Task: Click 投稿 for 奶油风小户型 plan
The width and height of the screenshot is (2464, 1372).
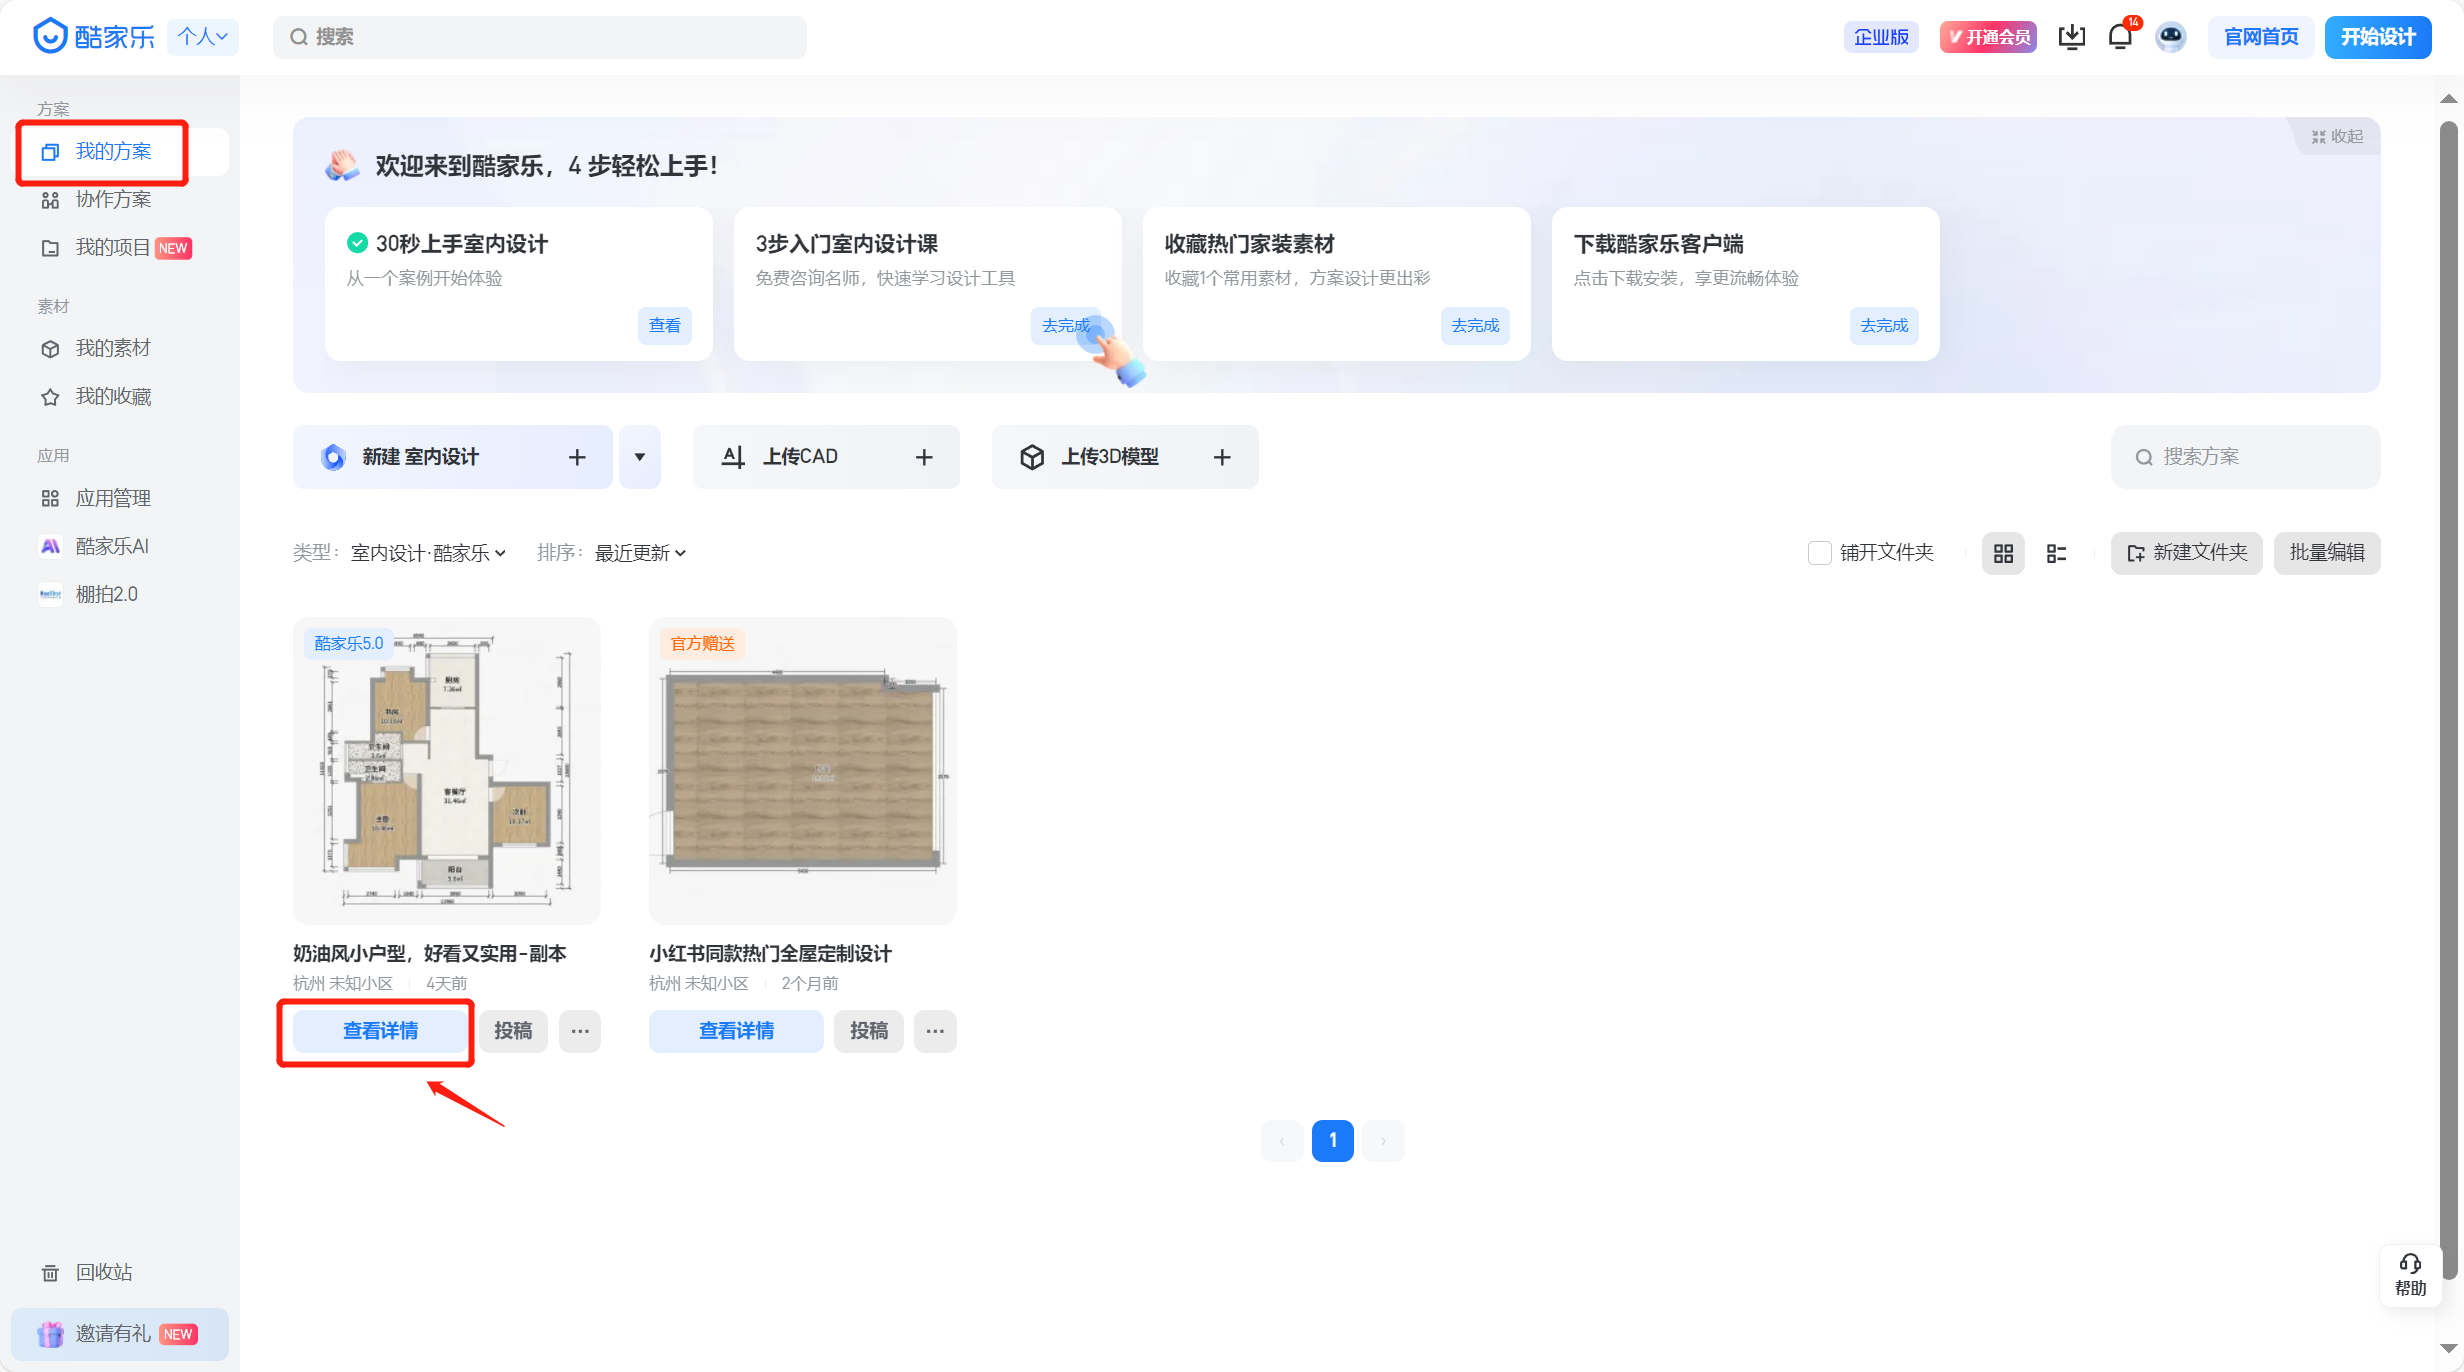Action: pos(513,1031)
